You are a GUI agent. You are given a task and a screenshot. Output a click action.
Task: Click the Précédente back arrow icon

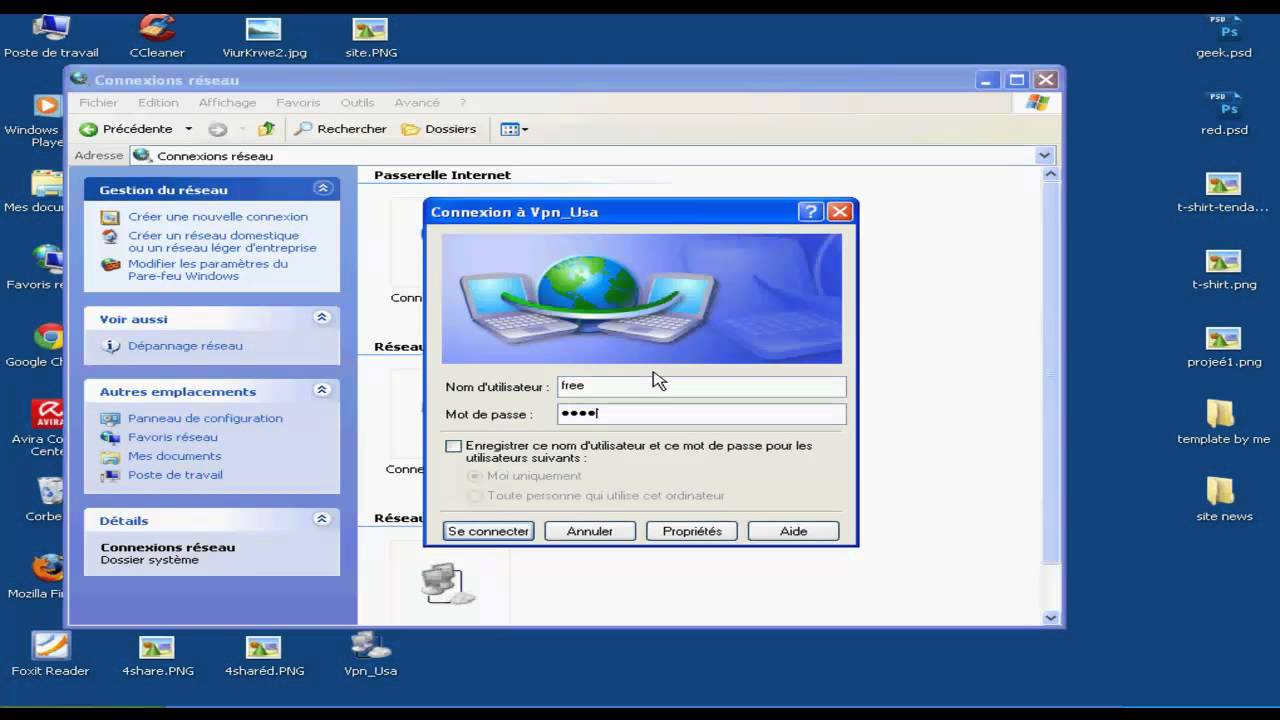tap(88, 129)
